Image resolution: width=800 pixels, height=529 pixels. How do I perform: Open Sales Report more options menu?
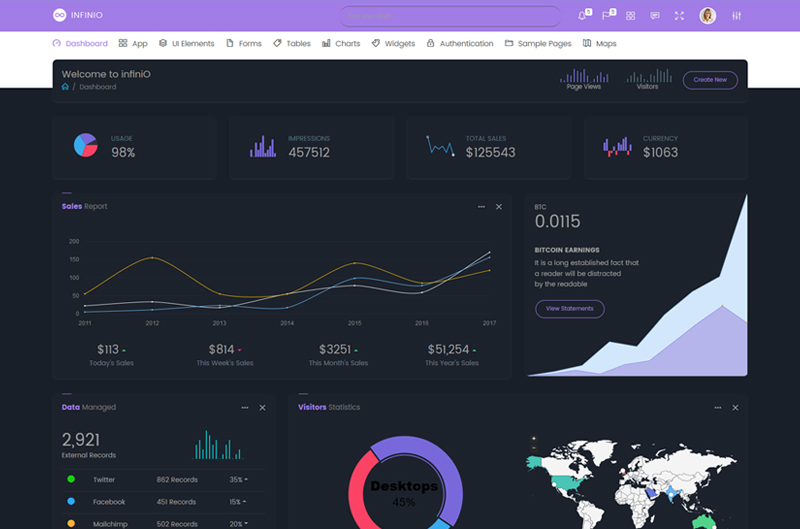coord(481,207)
